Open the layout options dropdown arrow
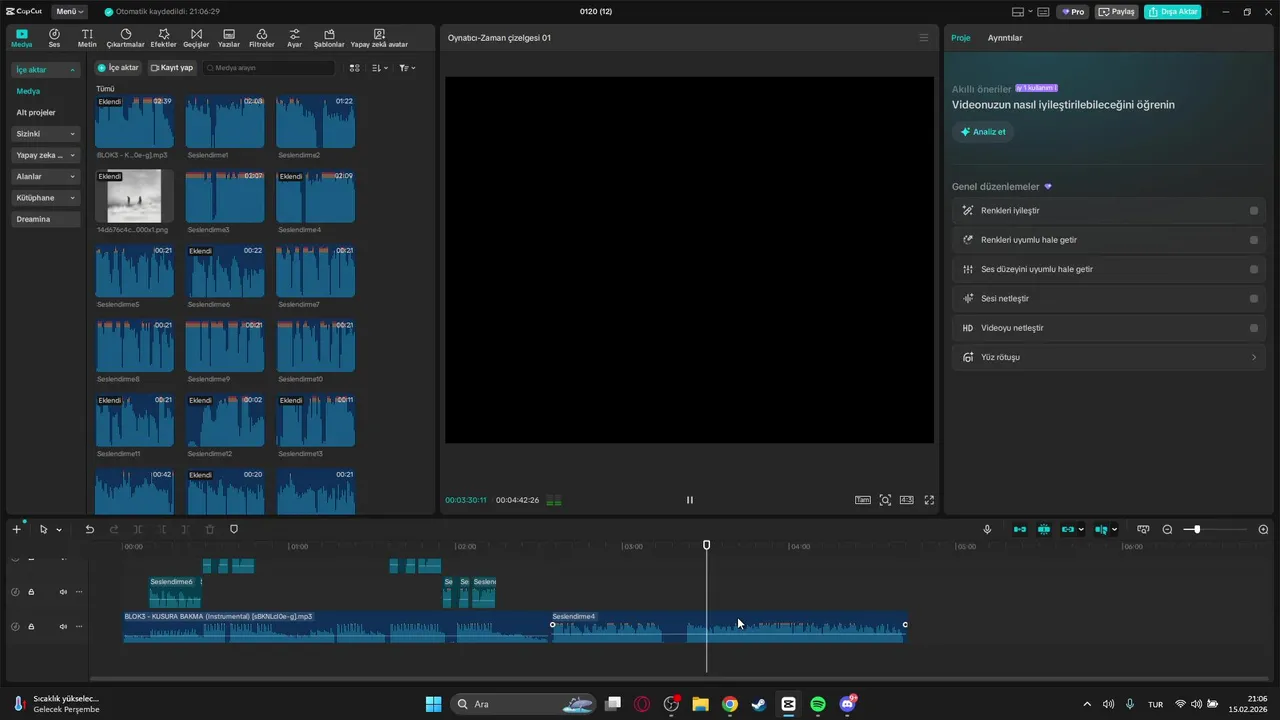This screenshot has width=1280, height=720. (x=1030, y=12)
